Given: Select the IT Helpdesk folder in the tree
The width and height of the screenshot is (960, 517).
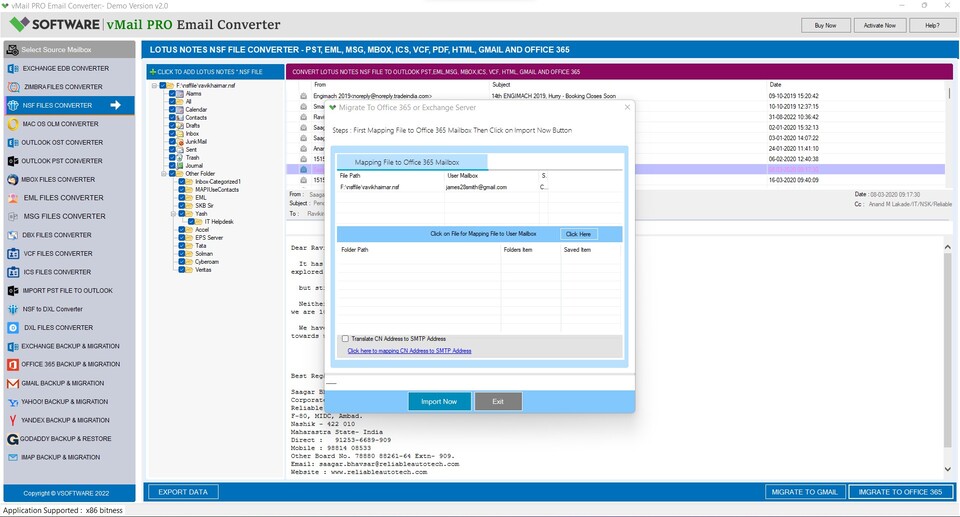Looking at the screenshot, I should [219, 222].
